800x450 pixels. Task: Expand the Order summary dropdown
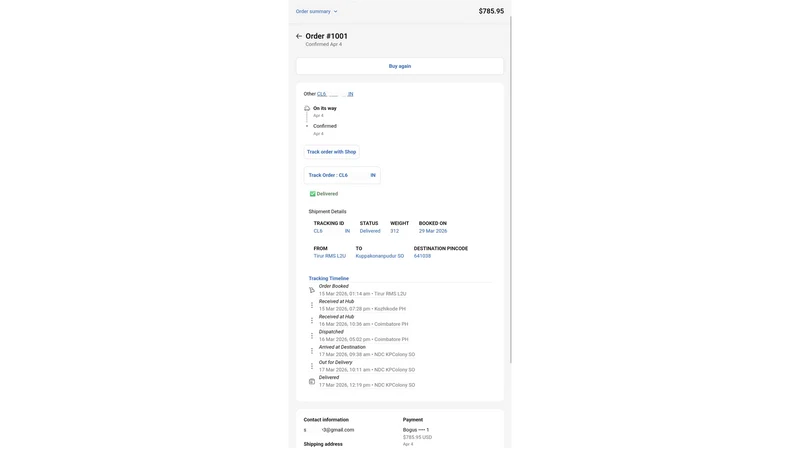[316, 11]
